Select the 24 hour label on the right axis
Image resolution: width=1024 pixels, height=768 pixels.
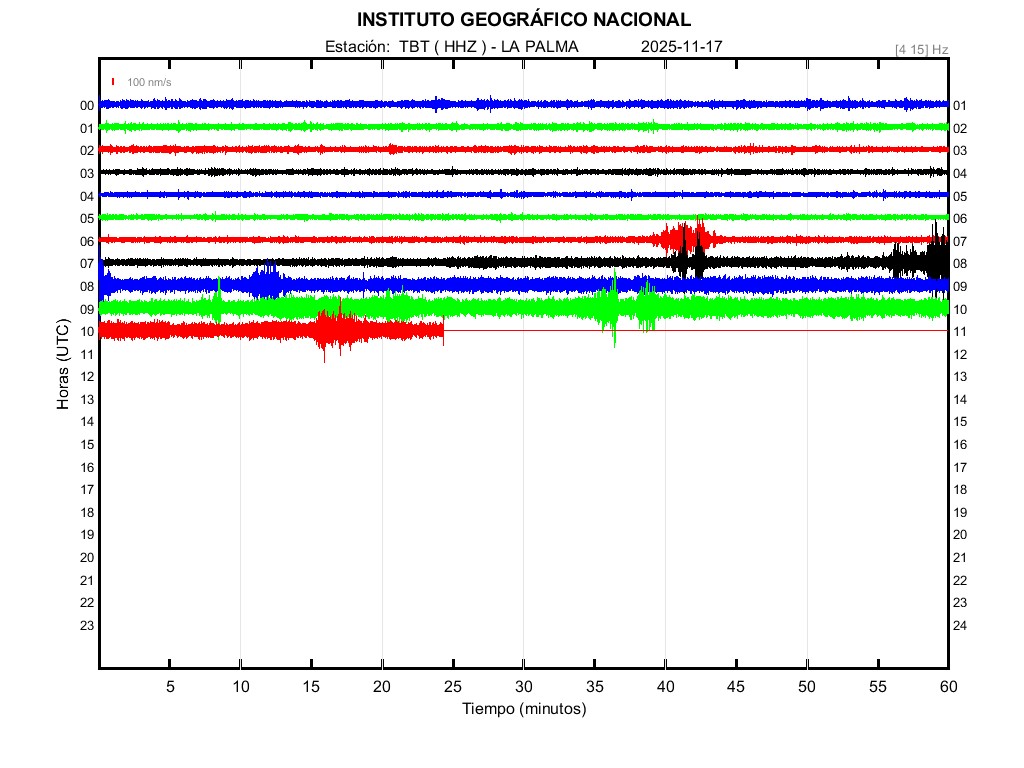pos(960,626)
